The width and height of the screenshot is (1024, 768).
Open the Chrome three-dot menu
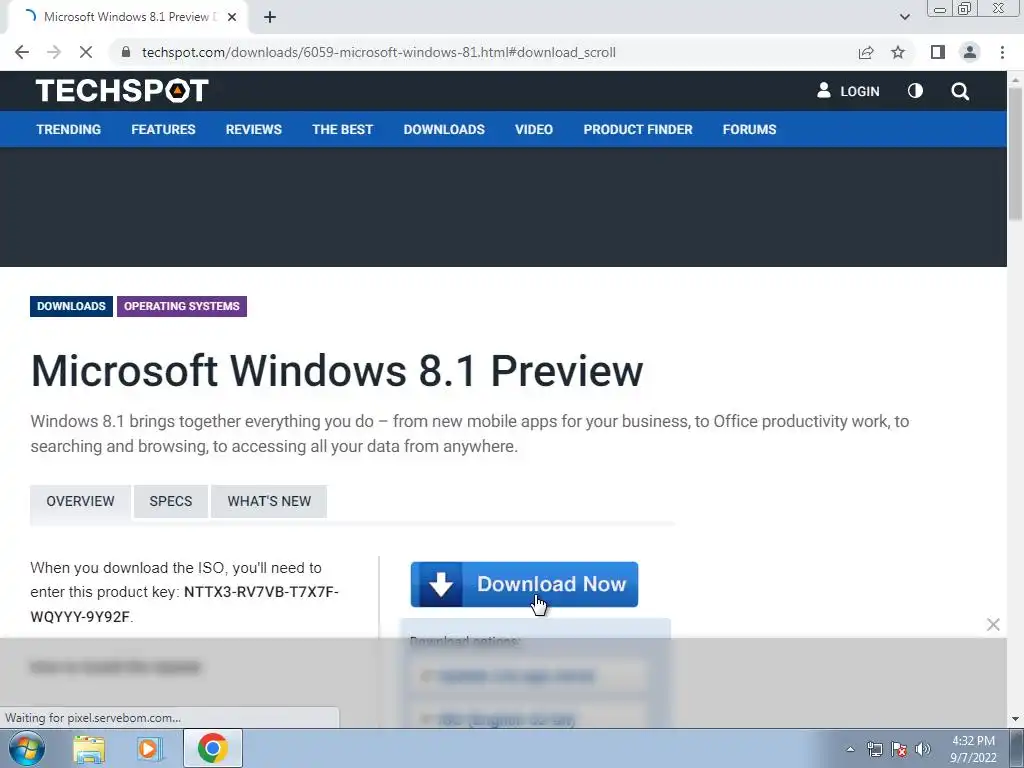(1002, 52)
